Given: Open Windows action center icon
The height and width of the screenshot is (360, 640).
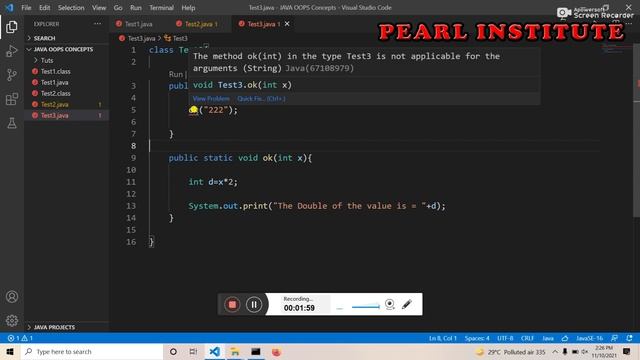Looking at the screenshot, I should 627,352.
